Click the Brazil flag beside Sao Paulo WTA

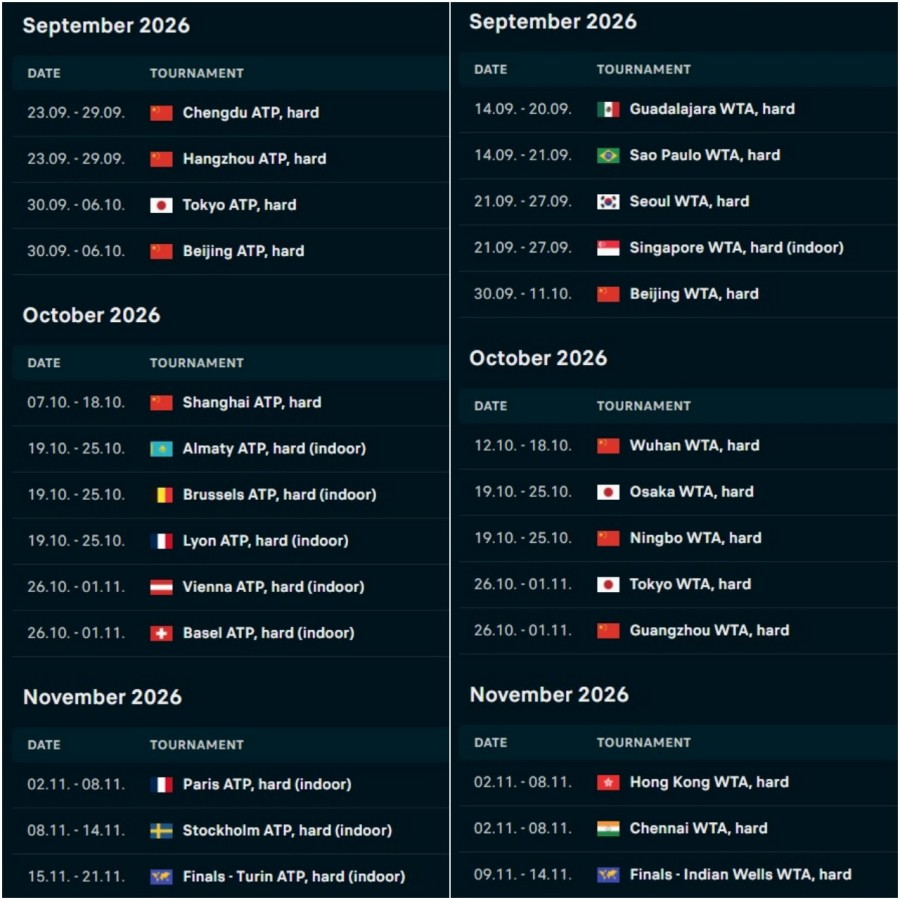pyautogui.click(x=608, y=156)
